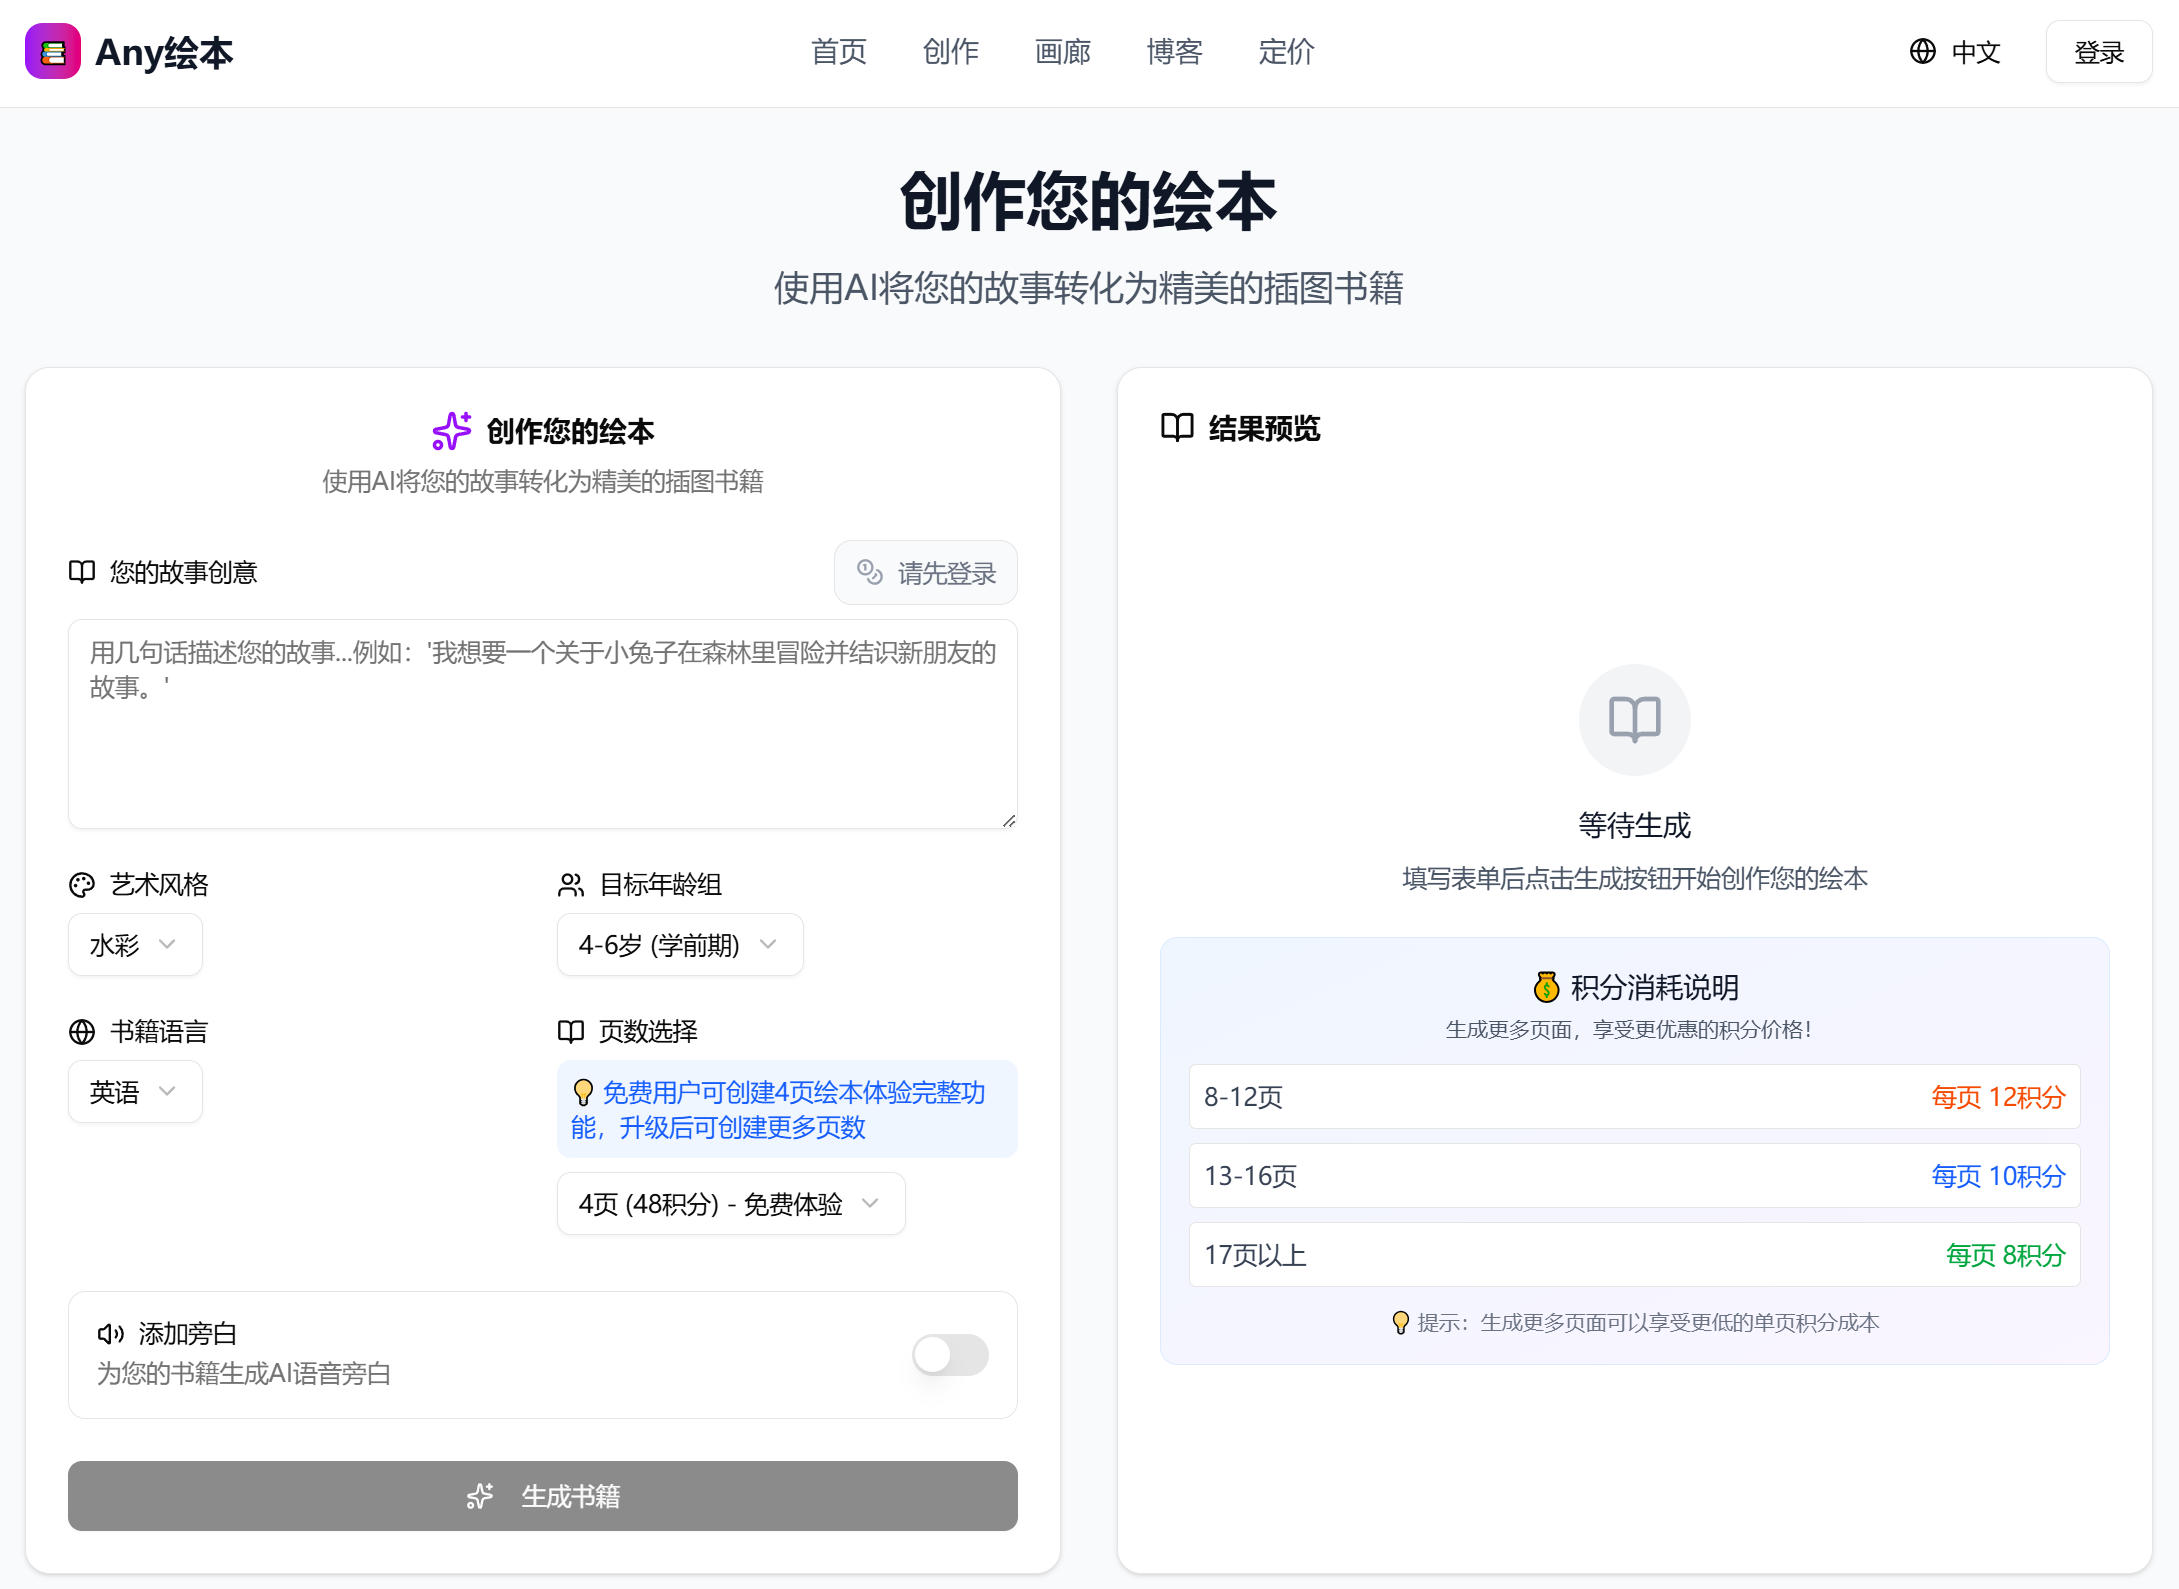Viewport: 2179px width, 1589px height.
Task: Click the Any绘本 logo icon
Action: [52, 51]
